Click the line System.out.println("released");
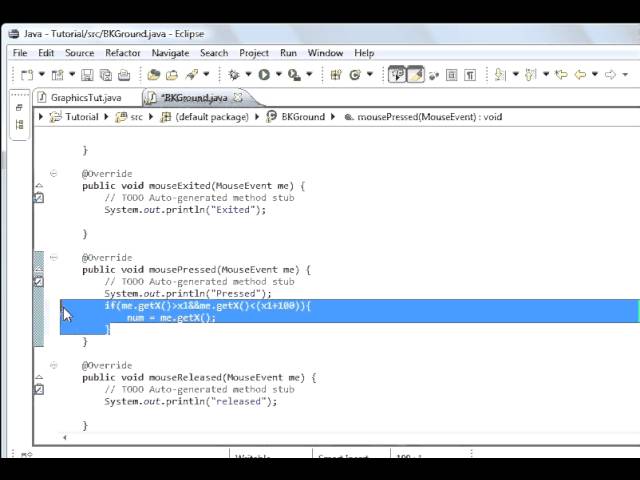 pos(191,402)
